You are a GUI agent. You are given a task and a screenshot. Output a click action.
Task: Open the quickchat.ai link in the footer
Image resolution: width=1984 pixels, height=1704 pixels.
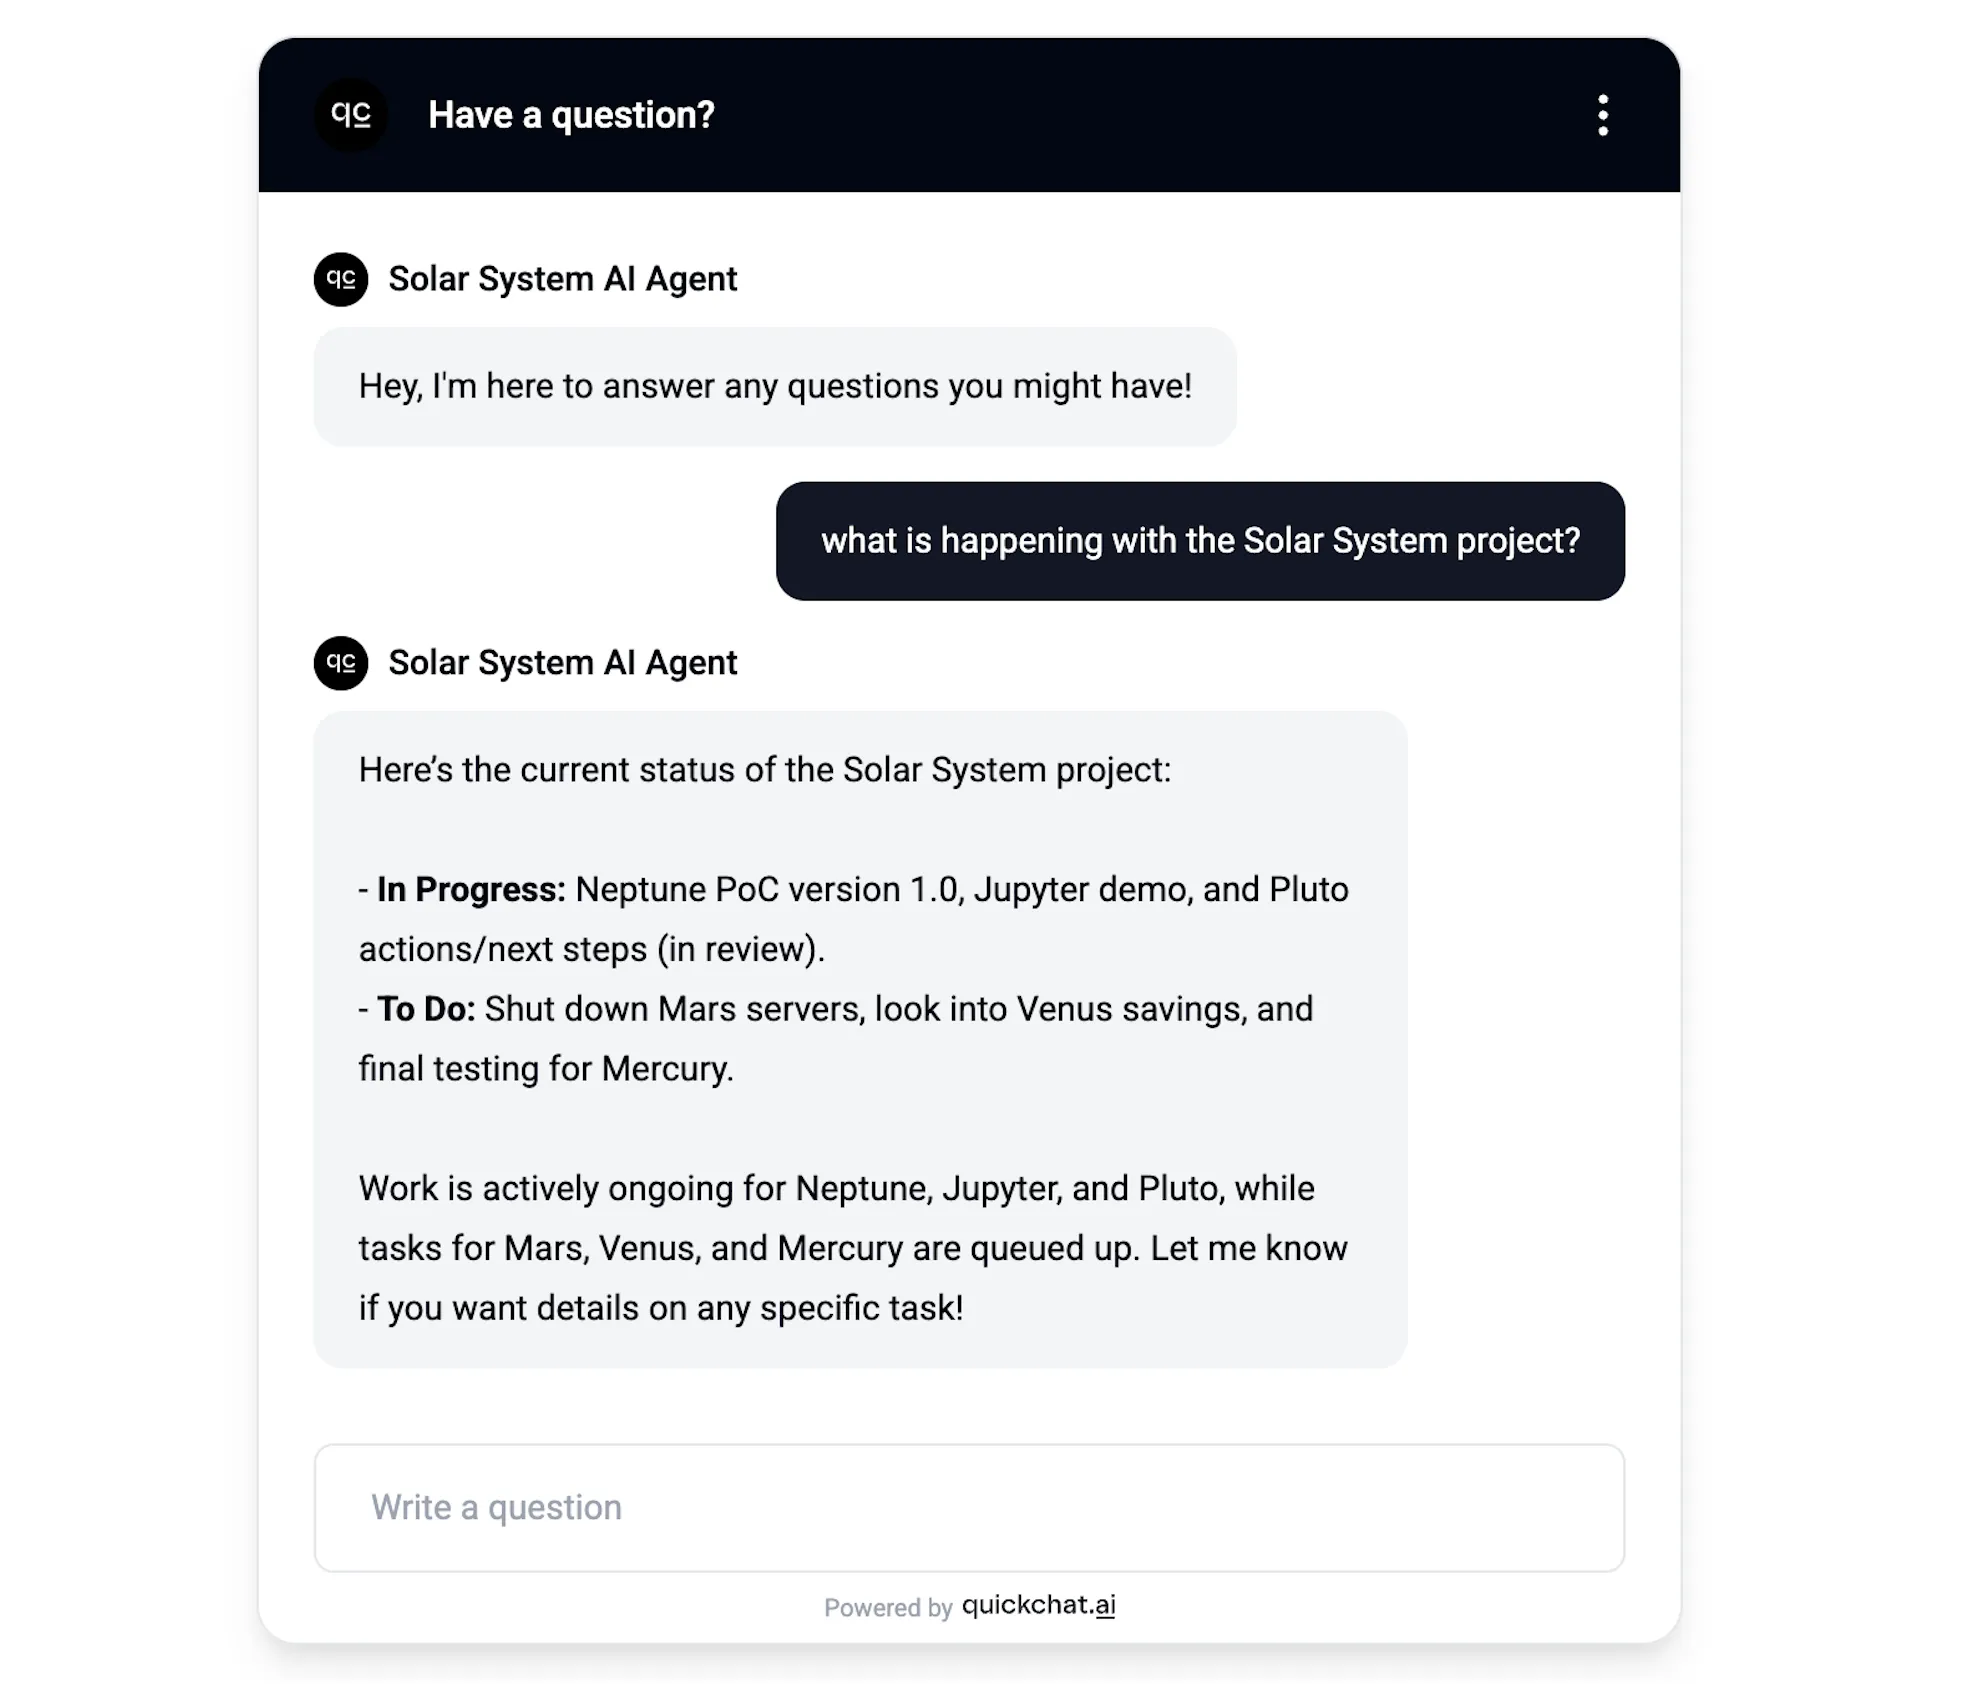click(x=1038, y=1605)
